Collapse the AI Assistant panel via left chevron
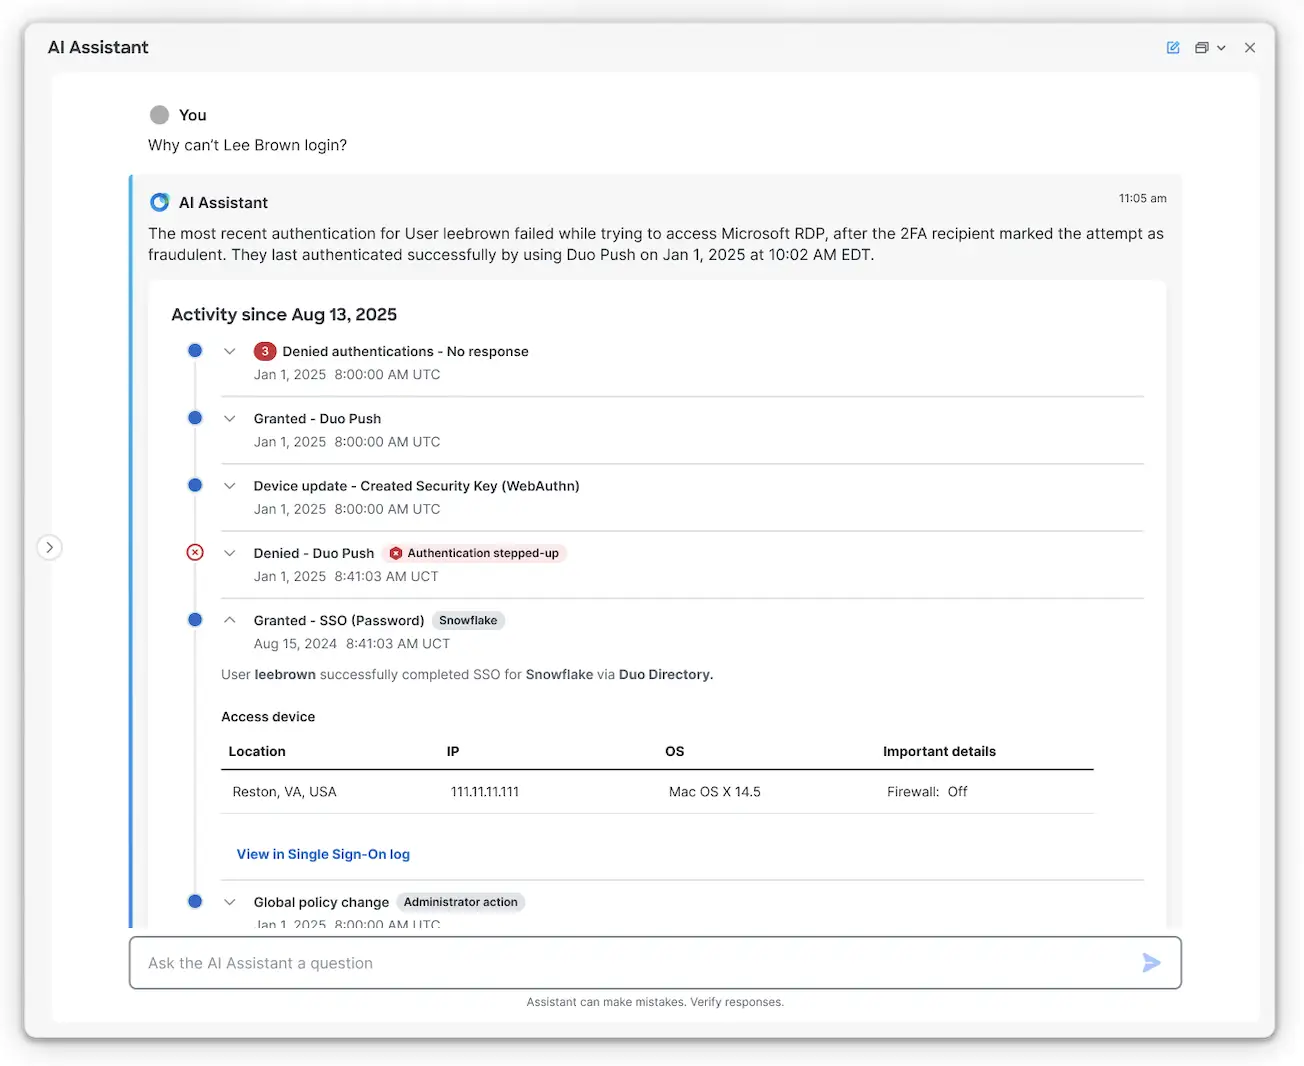This screenshot has height=1066, width=1304. click(x=50, y=547)
